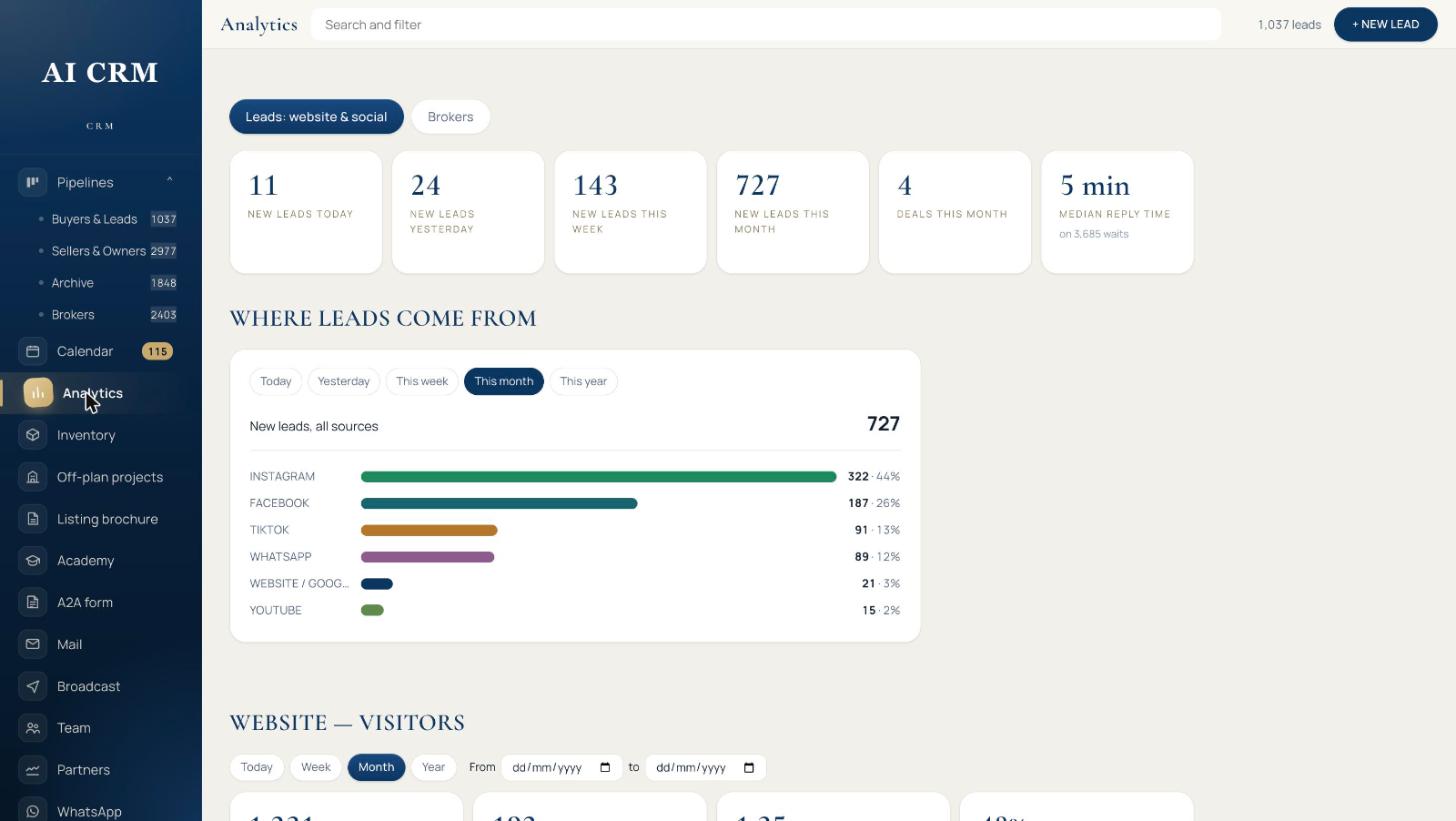This screenshot has height=821, width=1456.
Task: Click the Mail envelope icon
Action: point(33,644)
